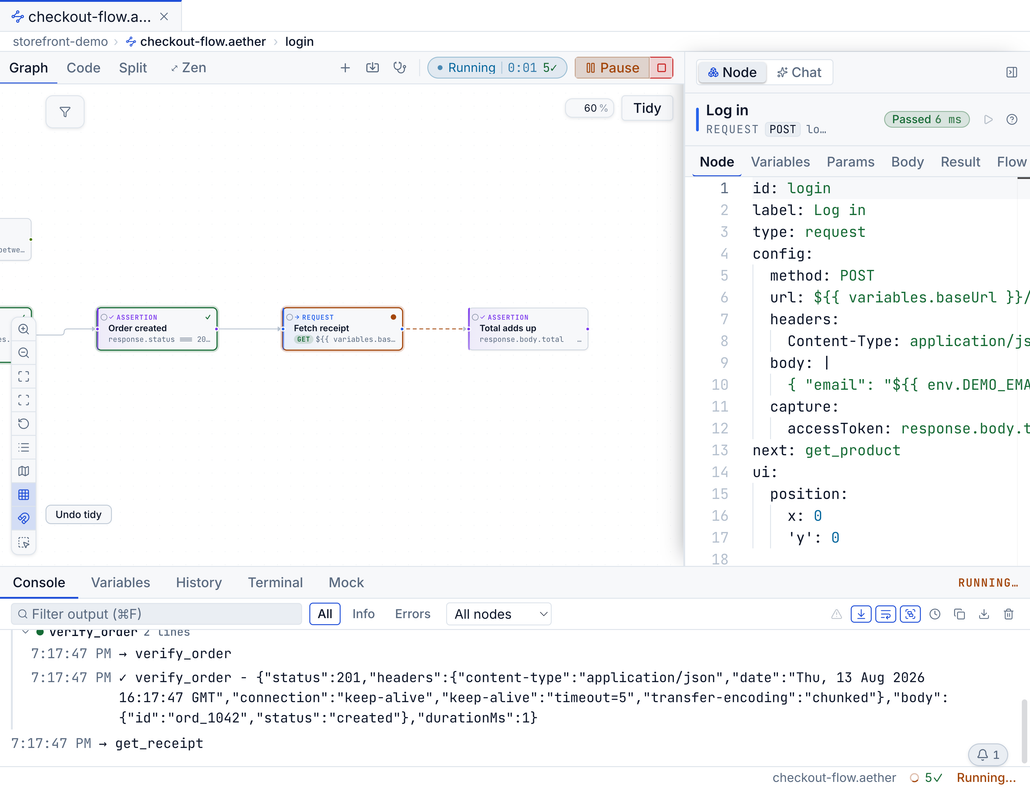Select the Info log level filter
Image resolution: width=1030 pixels, height=788 pixels.
pos(363,614)
